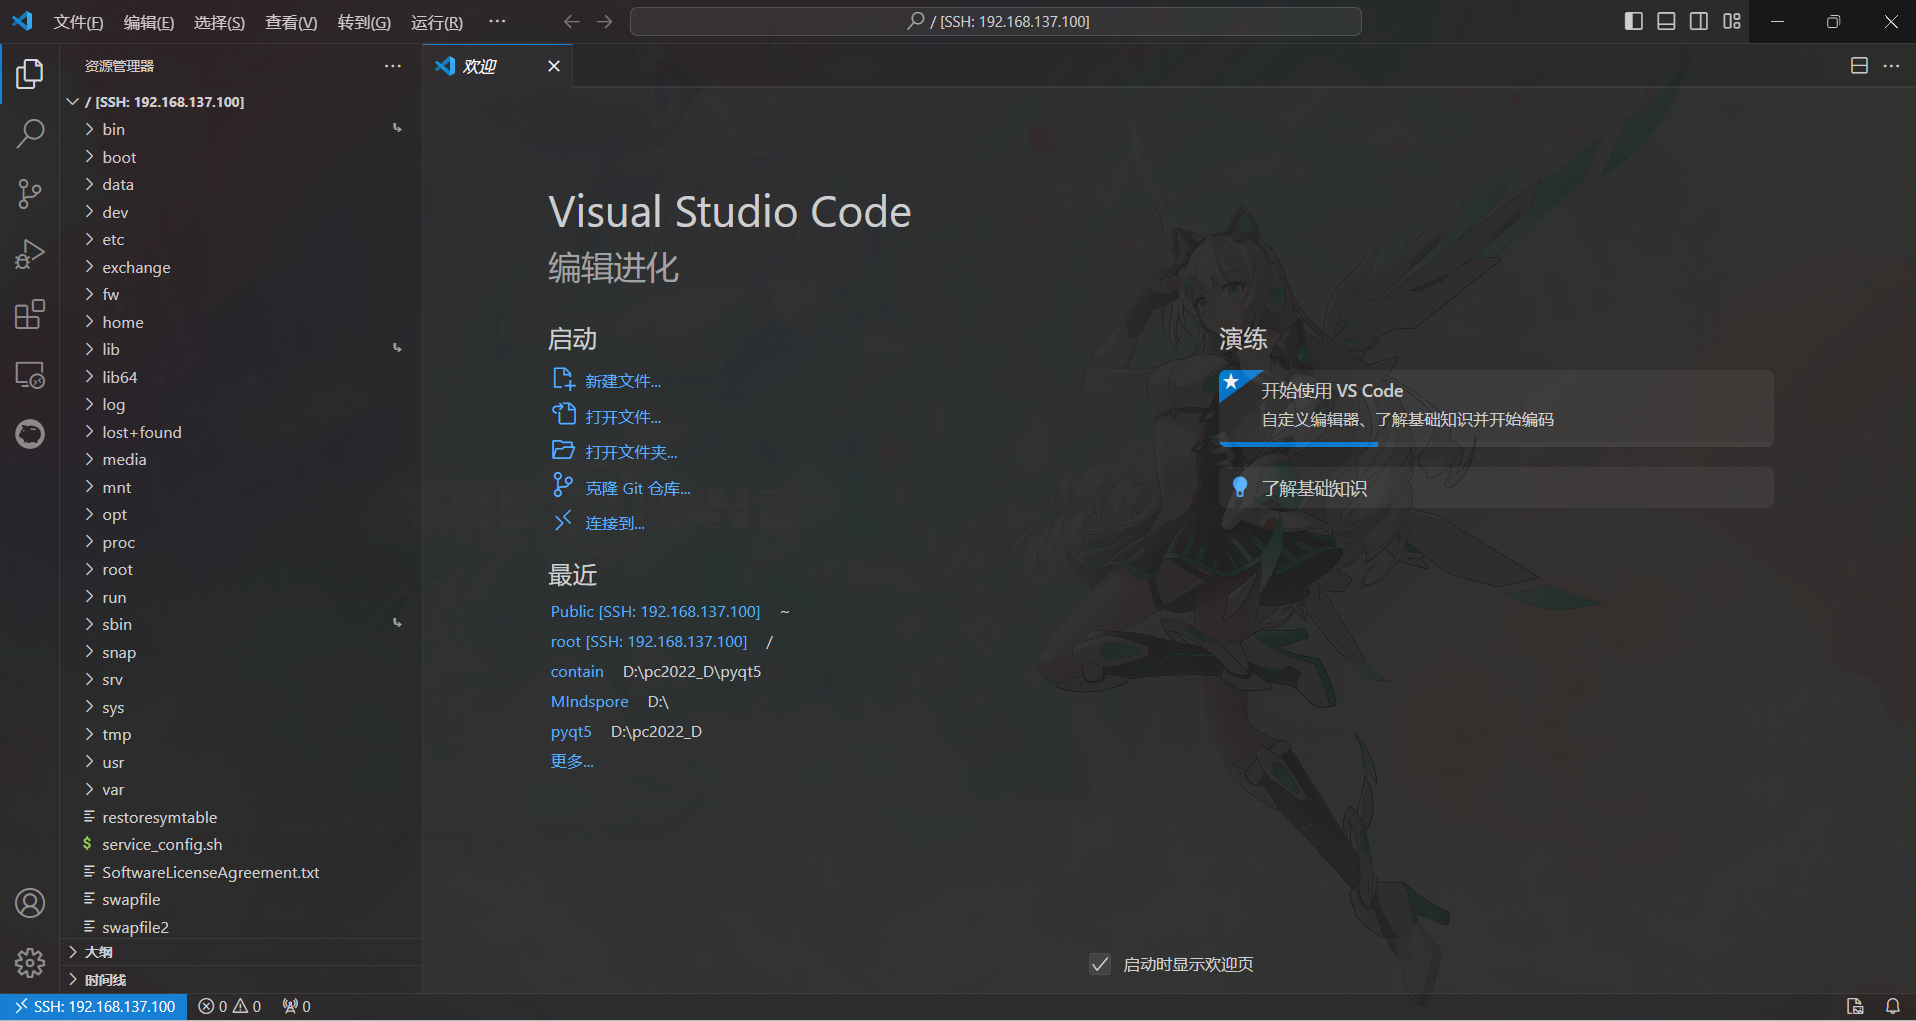Click the Clone Git repository icon
Image resolution: width=1916 pixels, height=1021 pixels.
[x=563, y=486]
